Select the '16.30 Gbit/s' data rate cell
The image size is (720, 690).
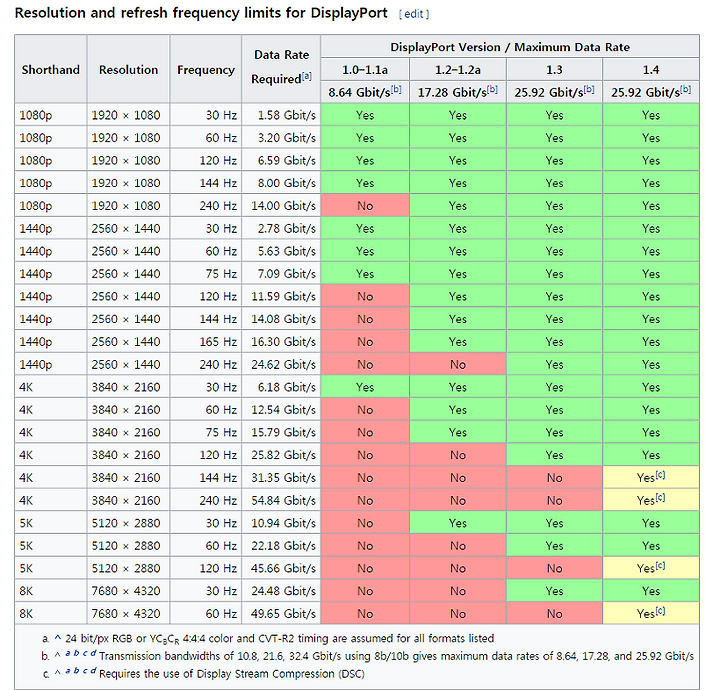(281, 341)
